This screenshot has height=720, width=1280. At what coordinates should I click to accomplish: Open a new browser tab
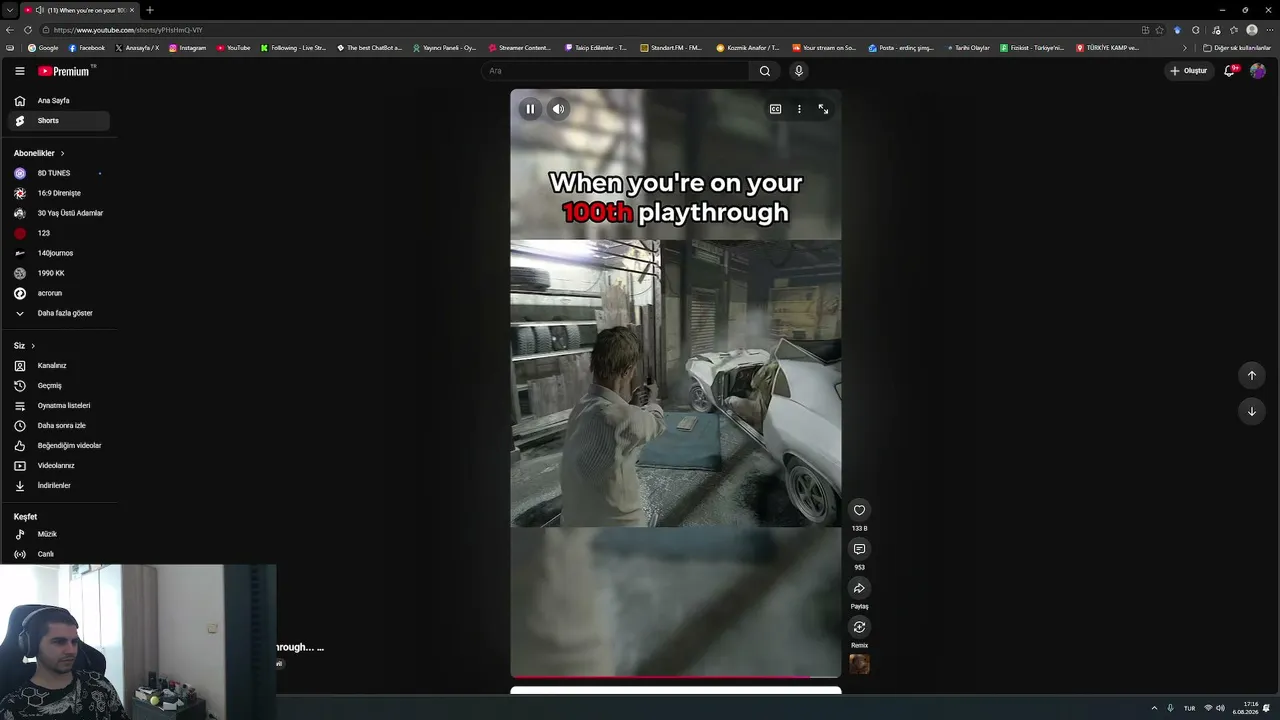(149, 10)
